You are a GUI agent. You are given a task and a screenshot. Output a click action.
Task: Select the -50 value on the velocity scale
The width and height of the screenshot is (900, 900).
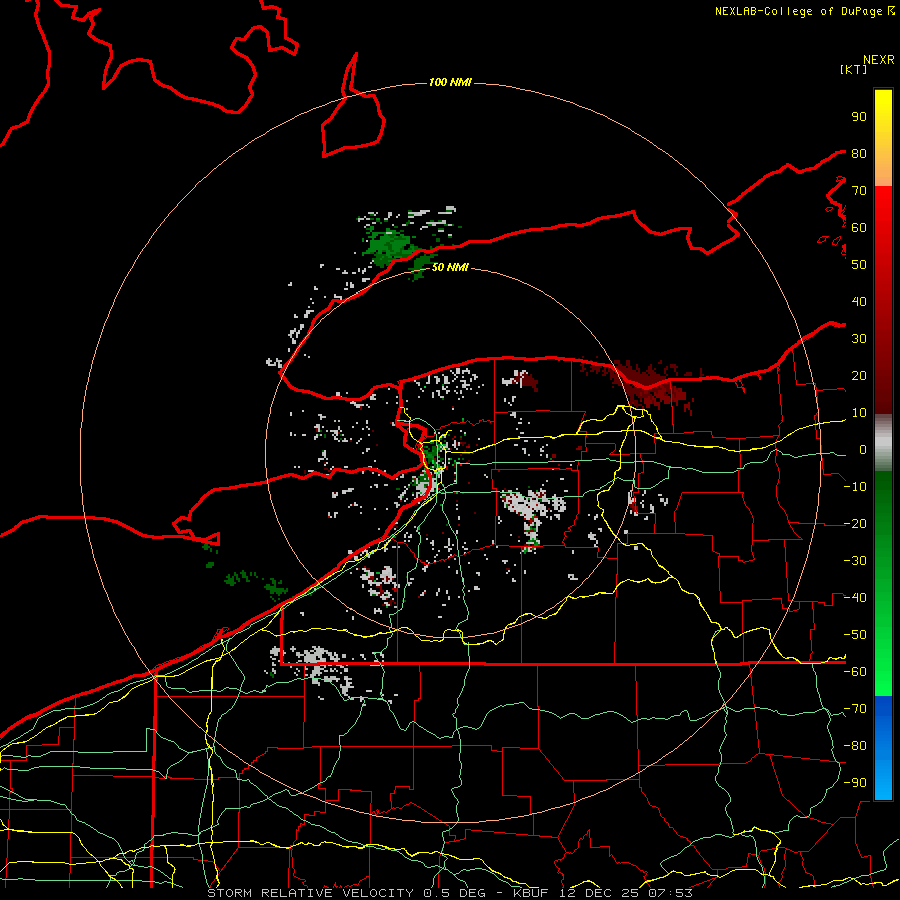[855, 635]
